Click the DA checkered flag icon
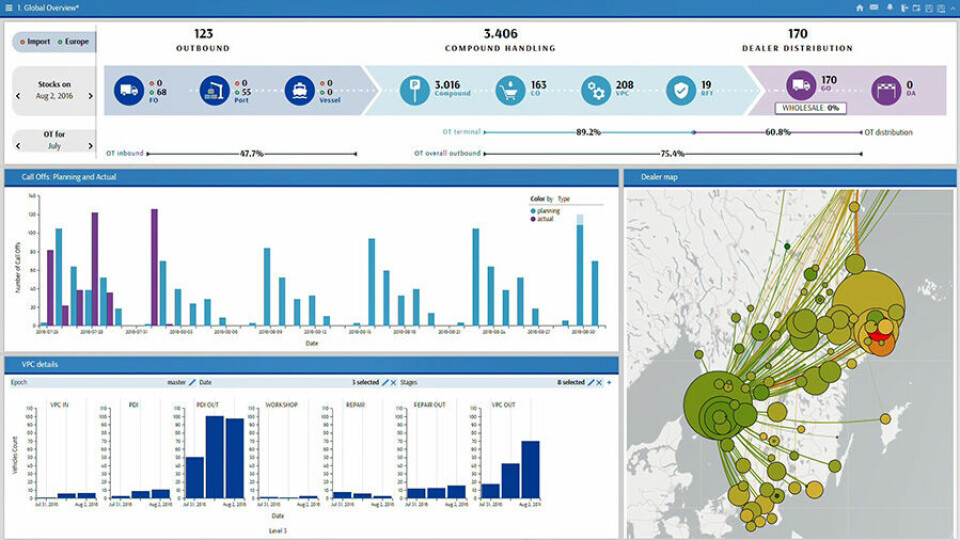The image size is (960, 540). point(885,92)
